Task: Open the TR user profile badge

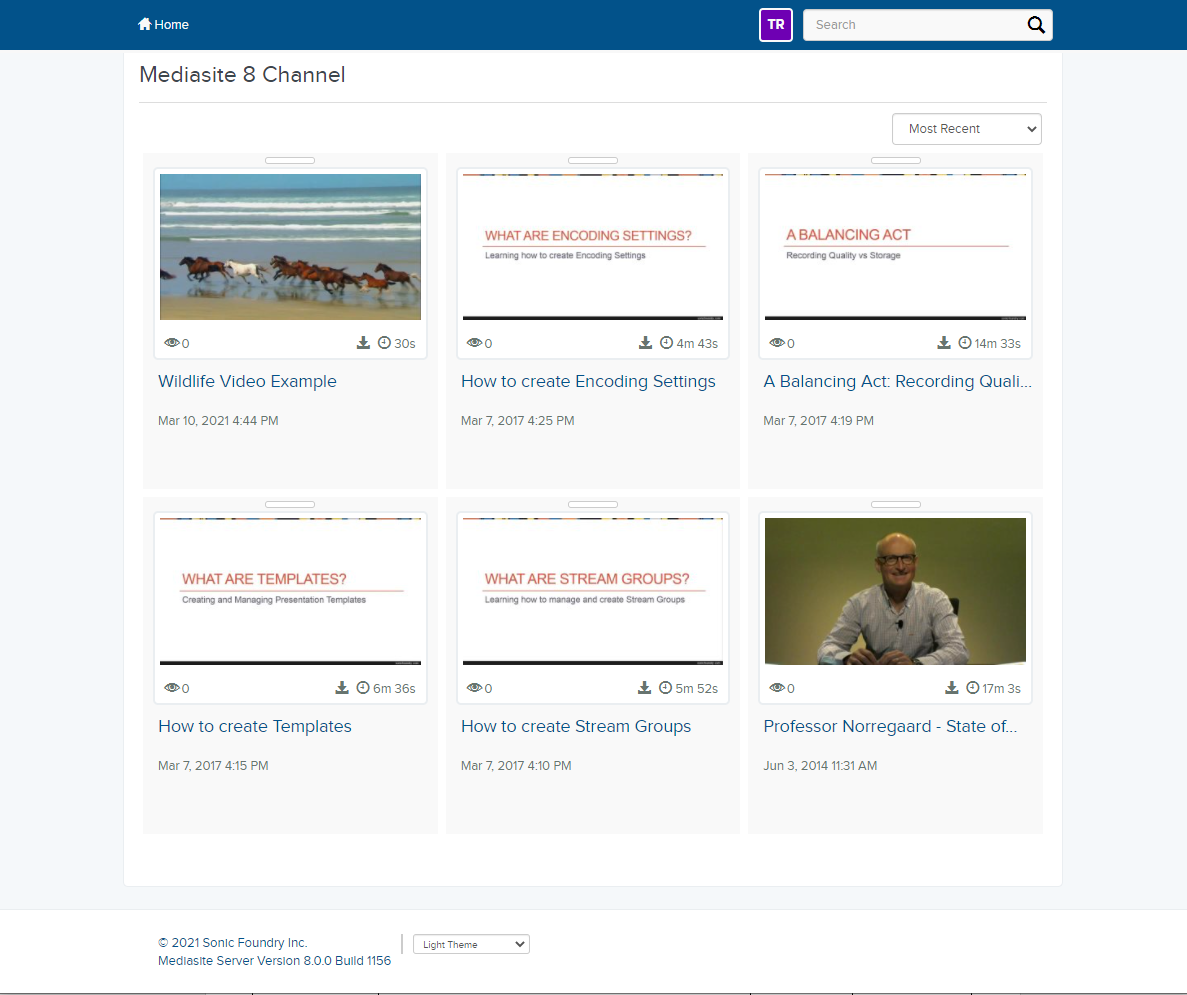Action: click(x=776, y=25)
